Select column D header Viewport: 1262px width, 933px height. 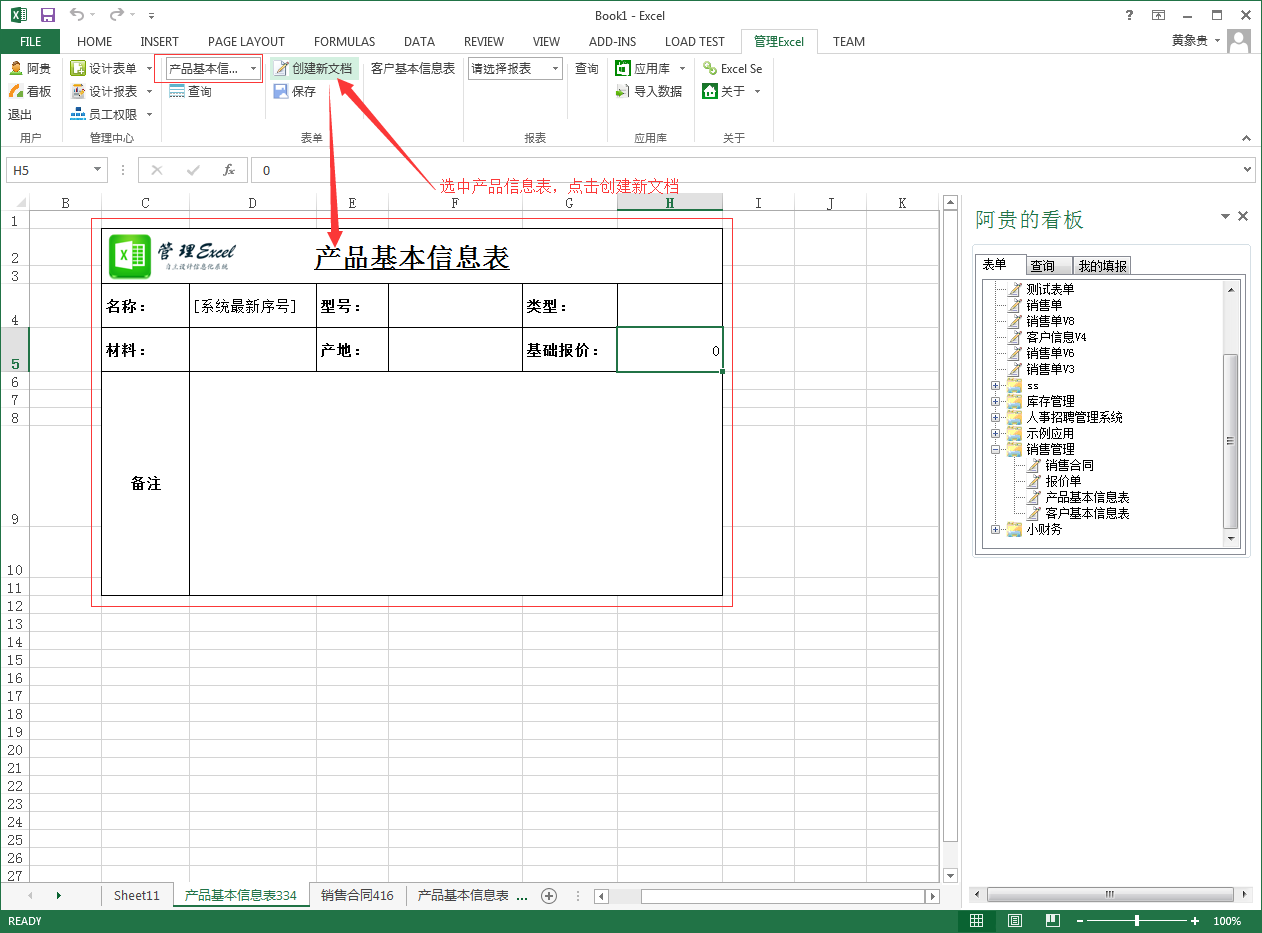point(253,203)
